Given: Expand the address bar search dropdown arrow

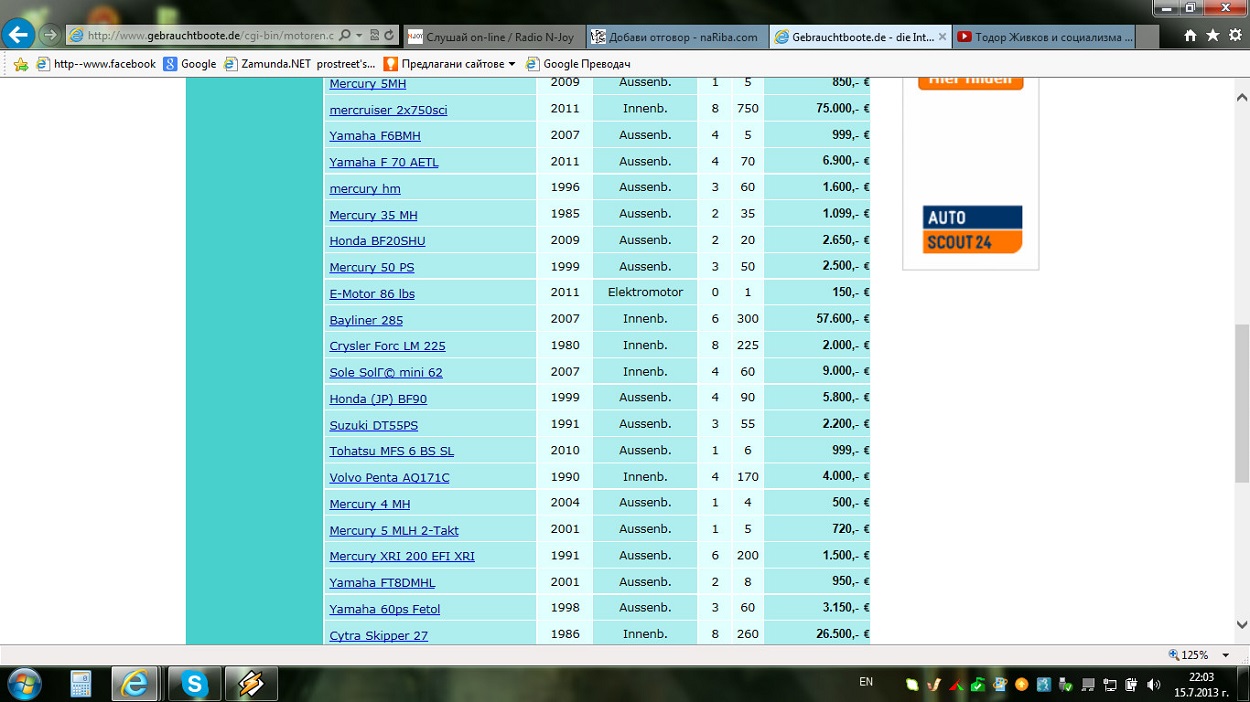Looking at the screenshot, I should coord(359,36).
